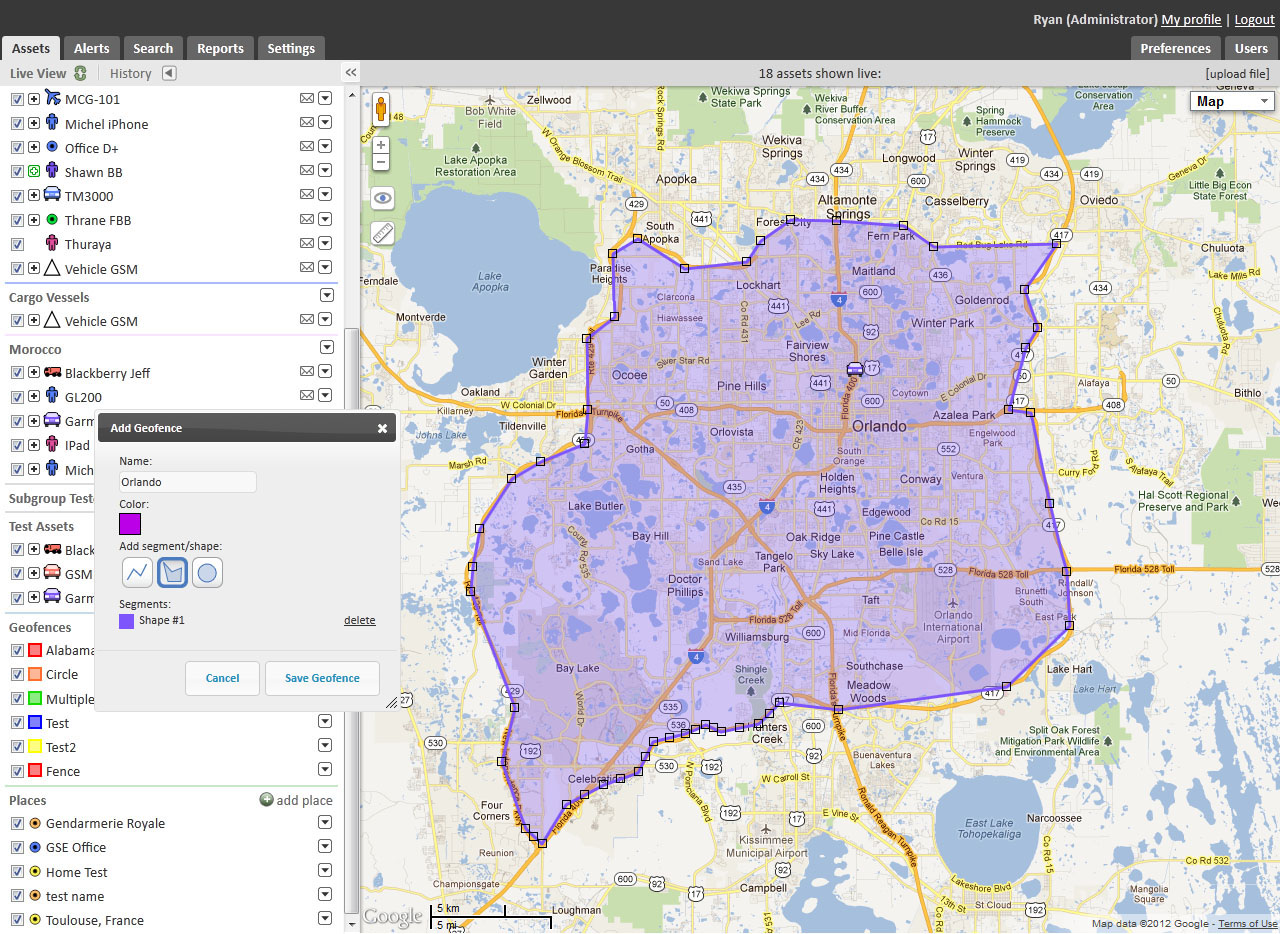1280x934 pixels.
Task: Open the Preferences tab
Action: coord(1176,48)
